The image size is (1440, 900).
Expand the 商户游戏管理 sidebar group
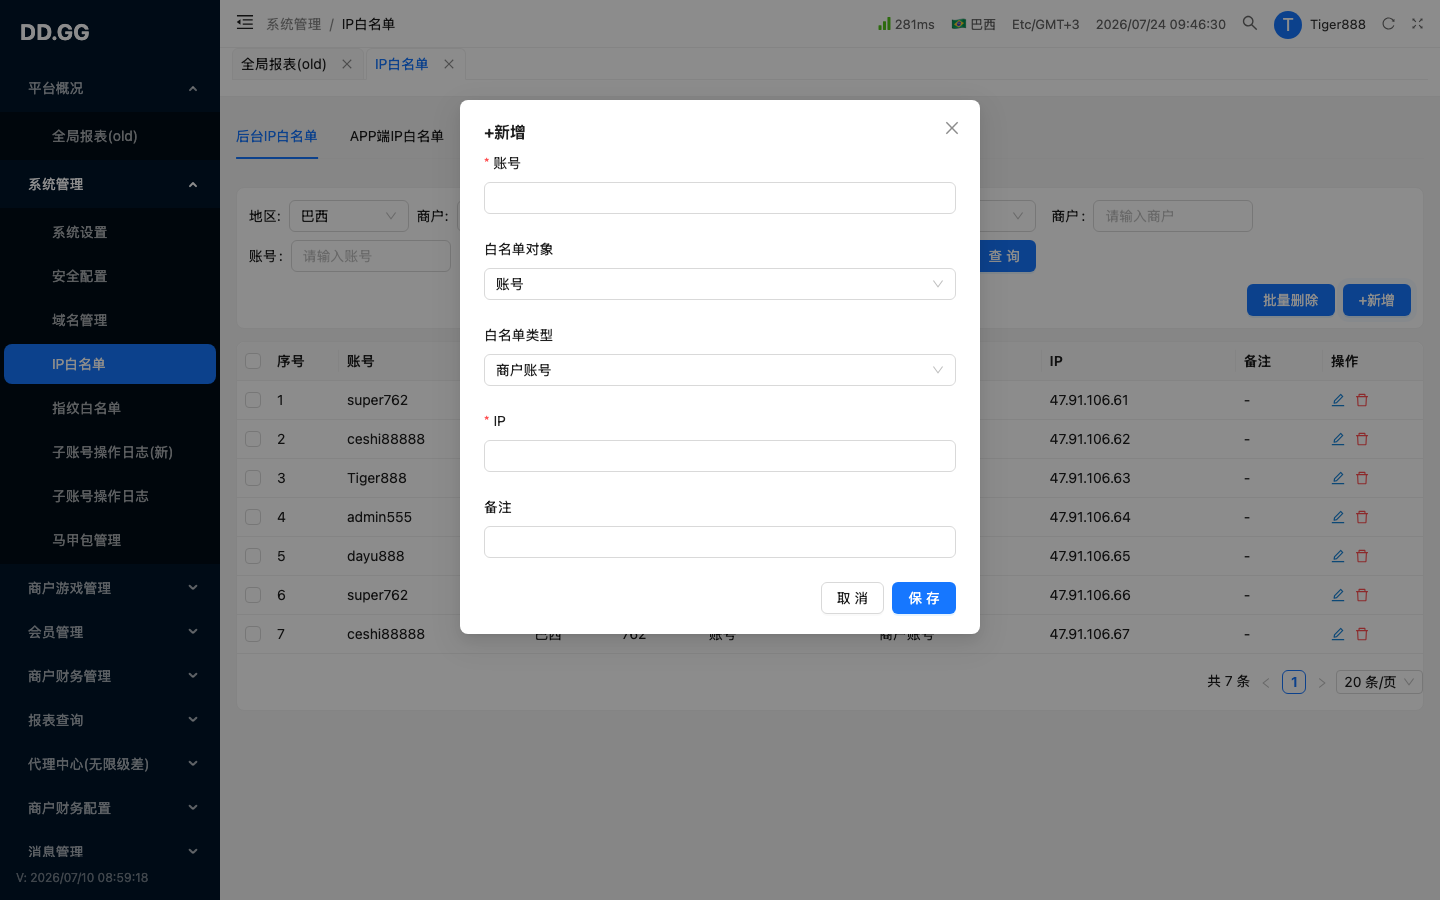click(110, 588)
